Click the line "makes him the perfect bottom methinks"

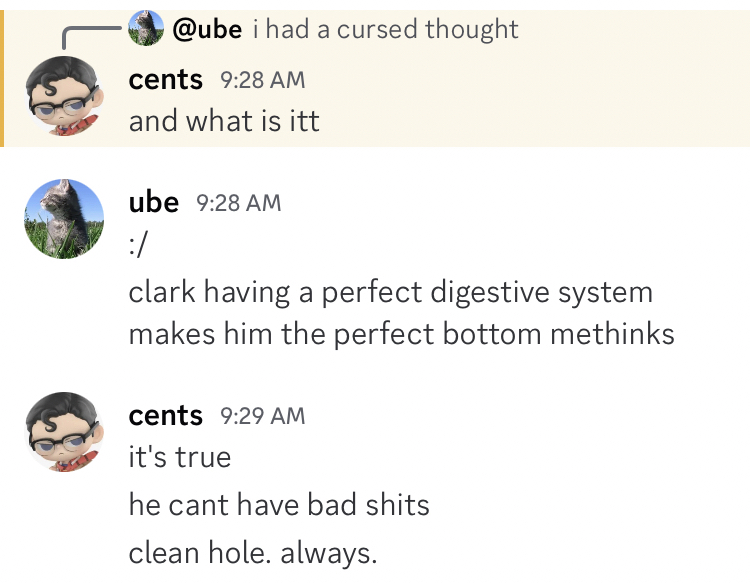pyautogui.click(x=401, y=333)
